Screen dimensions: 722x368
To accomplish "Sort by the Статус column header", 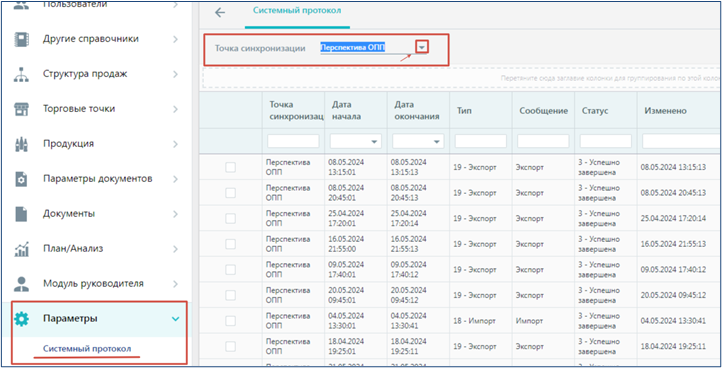I will click(595, 111).
